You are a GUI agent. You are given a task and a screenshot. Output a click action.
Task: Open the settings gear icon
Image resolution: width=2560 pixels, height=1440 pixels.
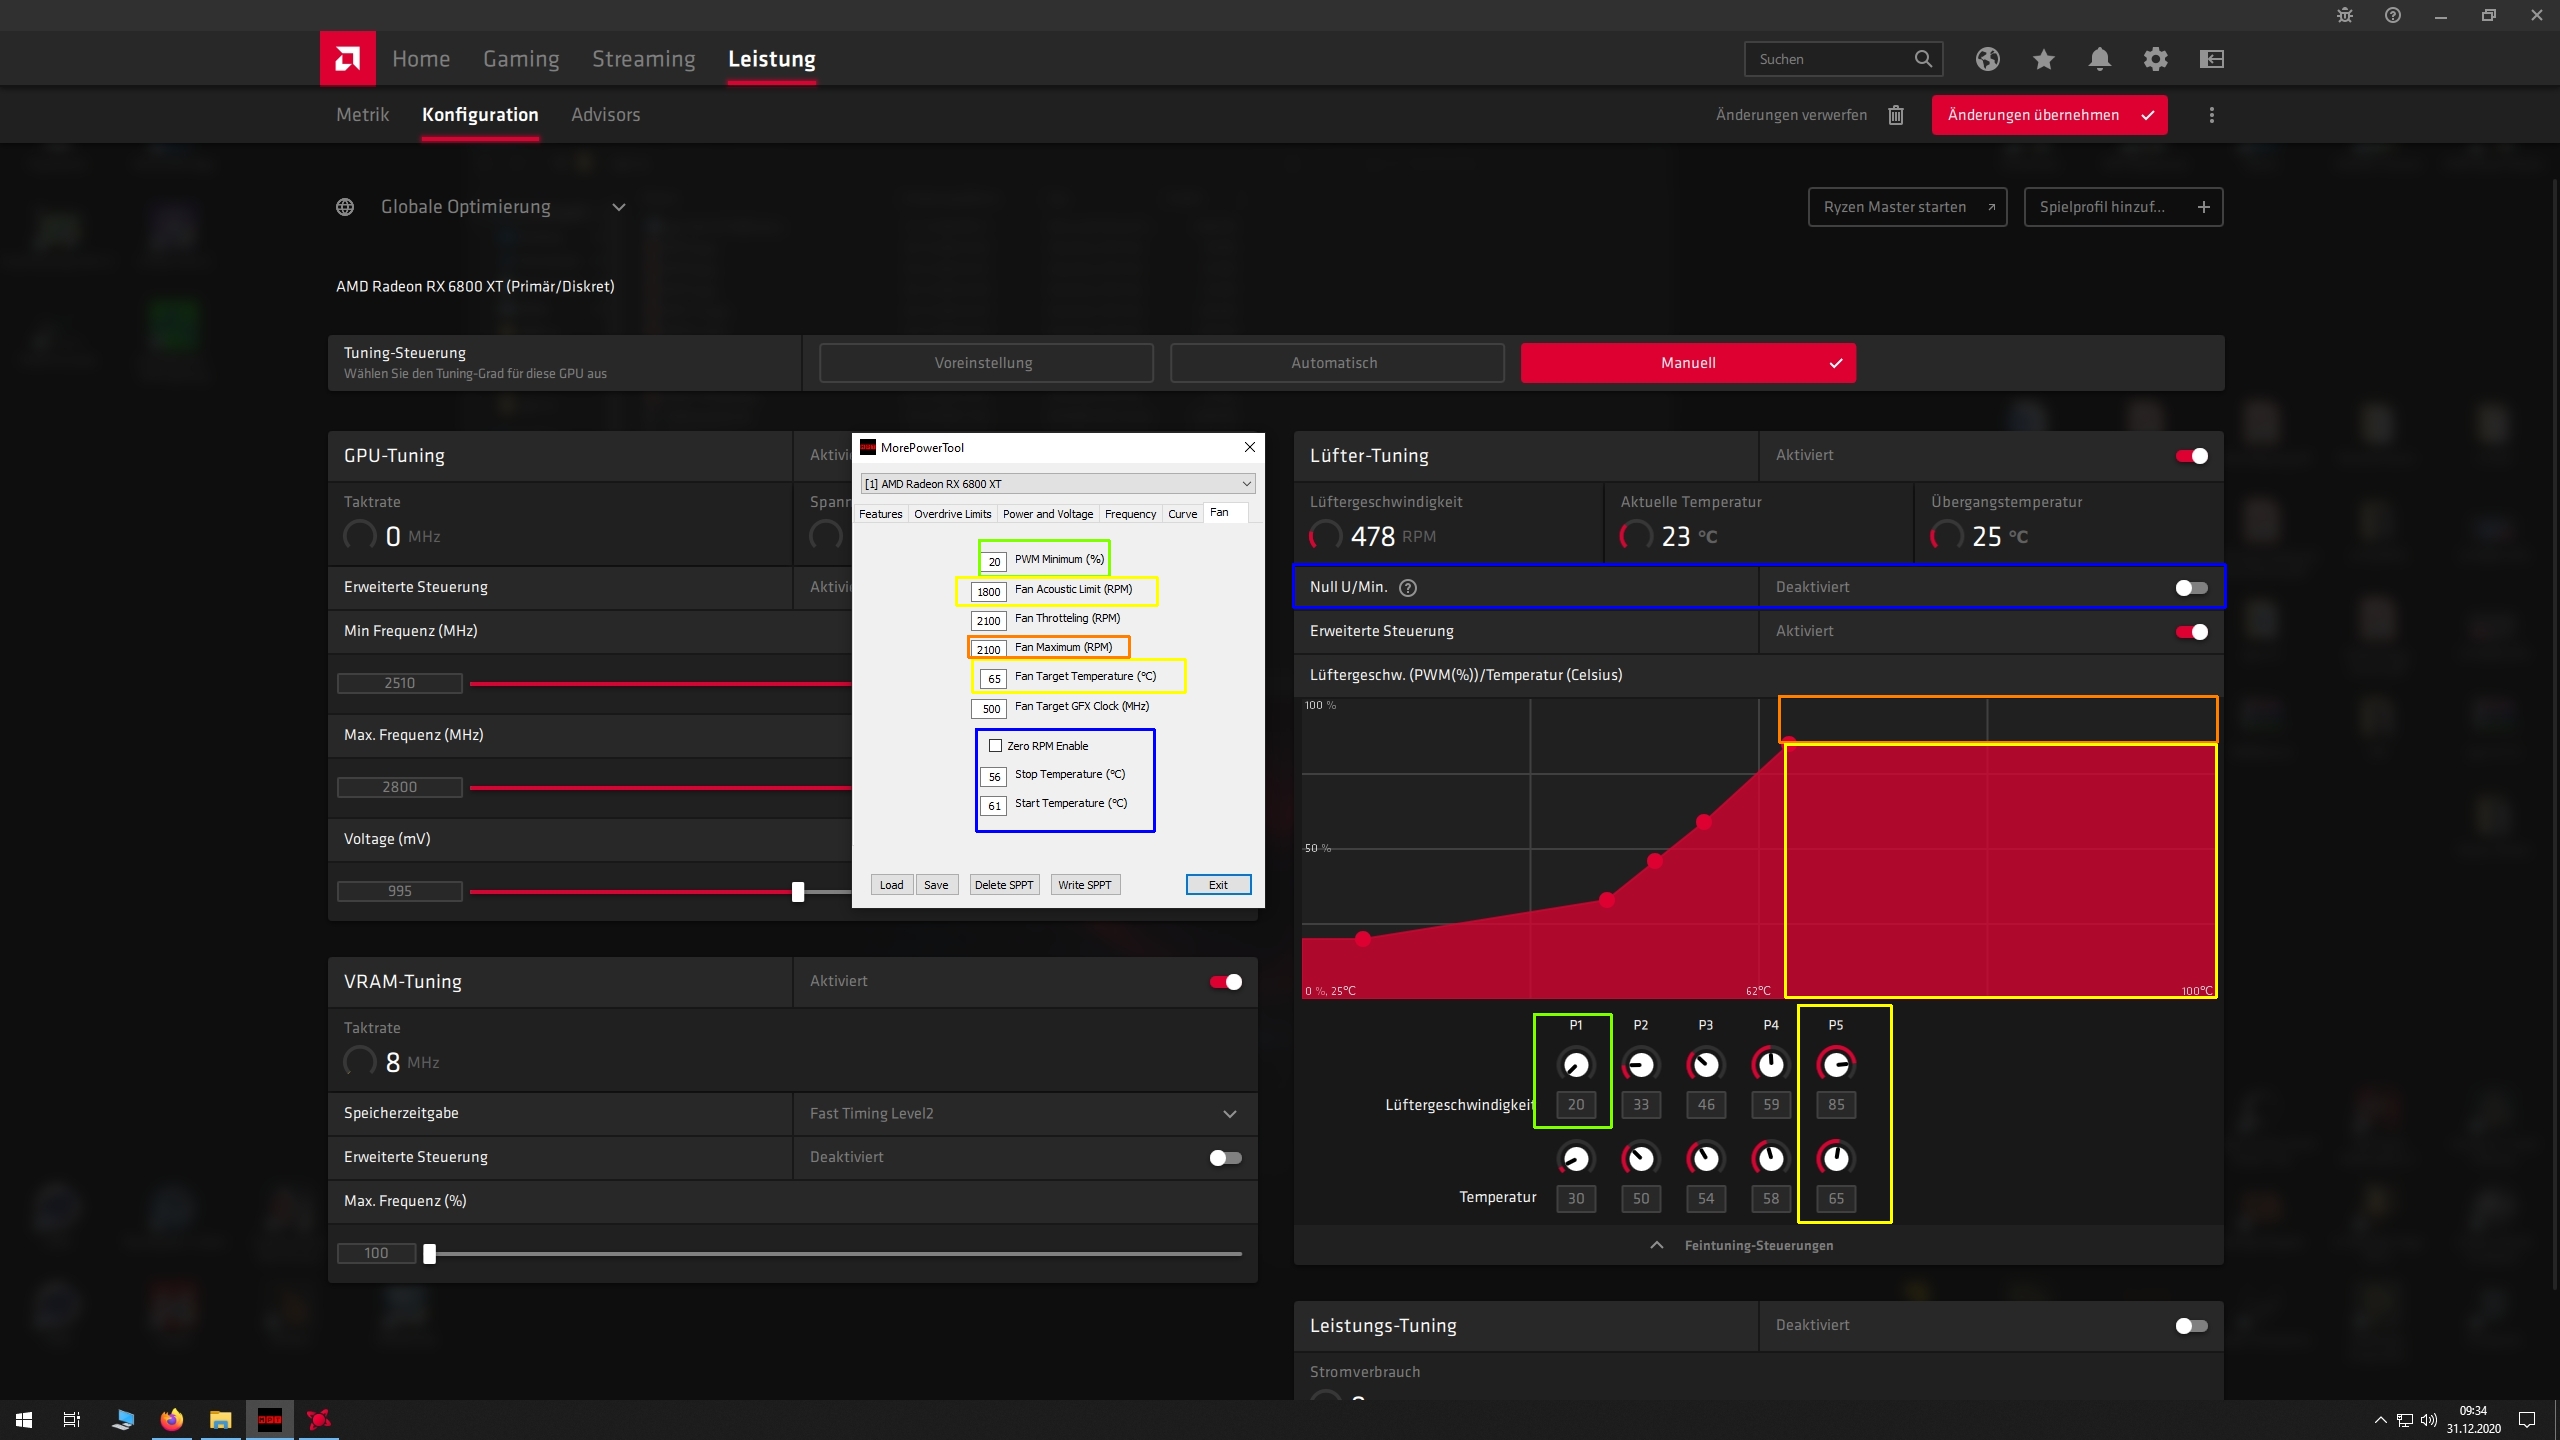[x=2155, y=59]
